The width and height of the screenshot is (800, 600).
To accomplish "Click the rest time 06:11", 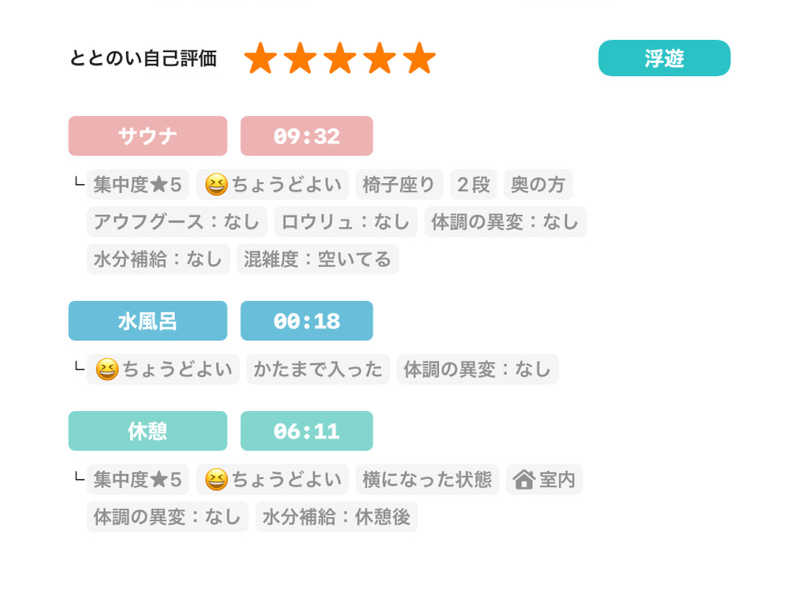I will (x=306, y=431).
